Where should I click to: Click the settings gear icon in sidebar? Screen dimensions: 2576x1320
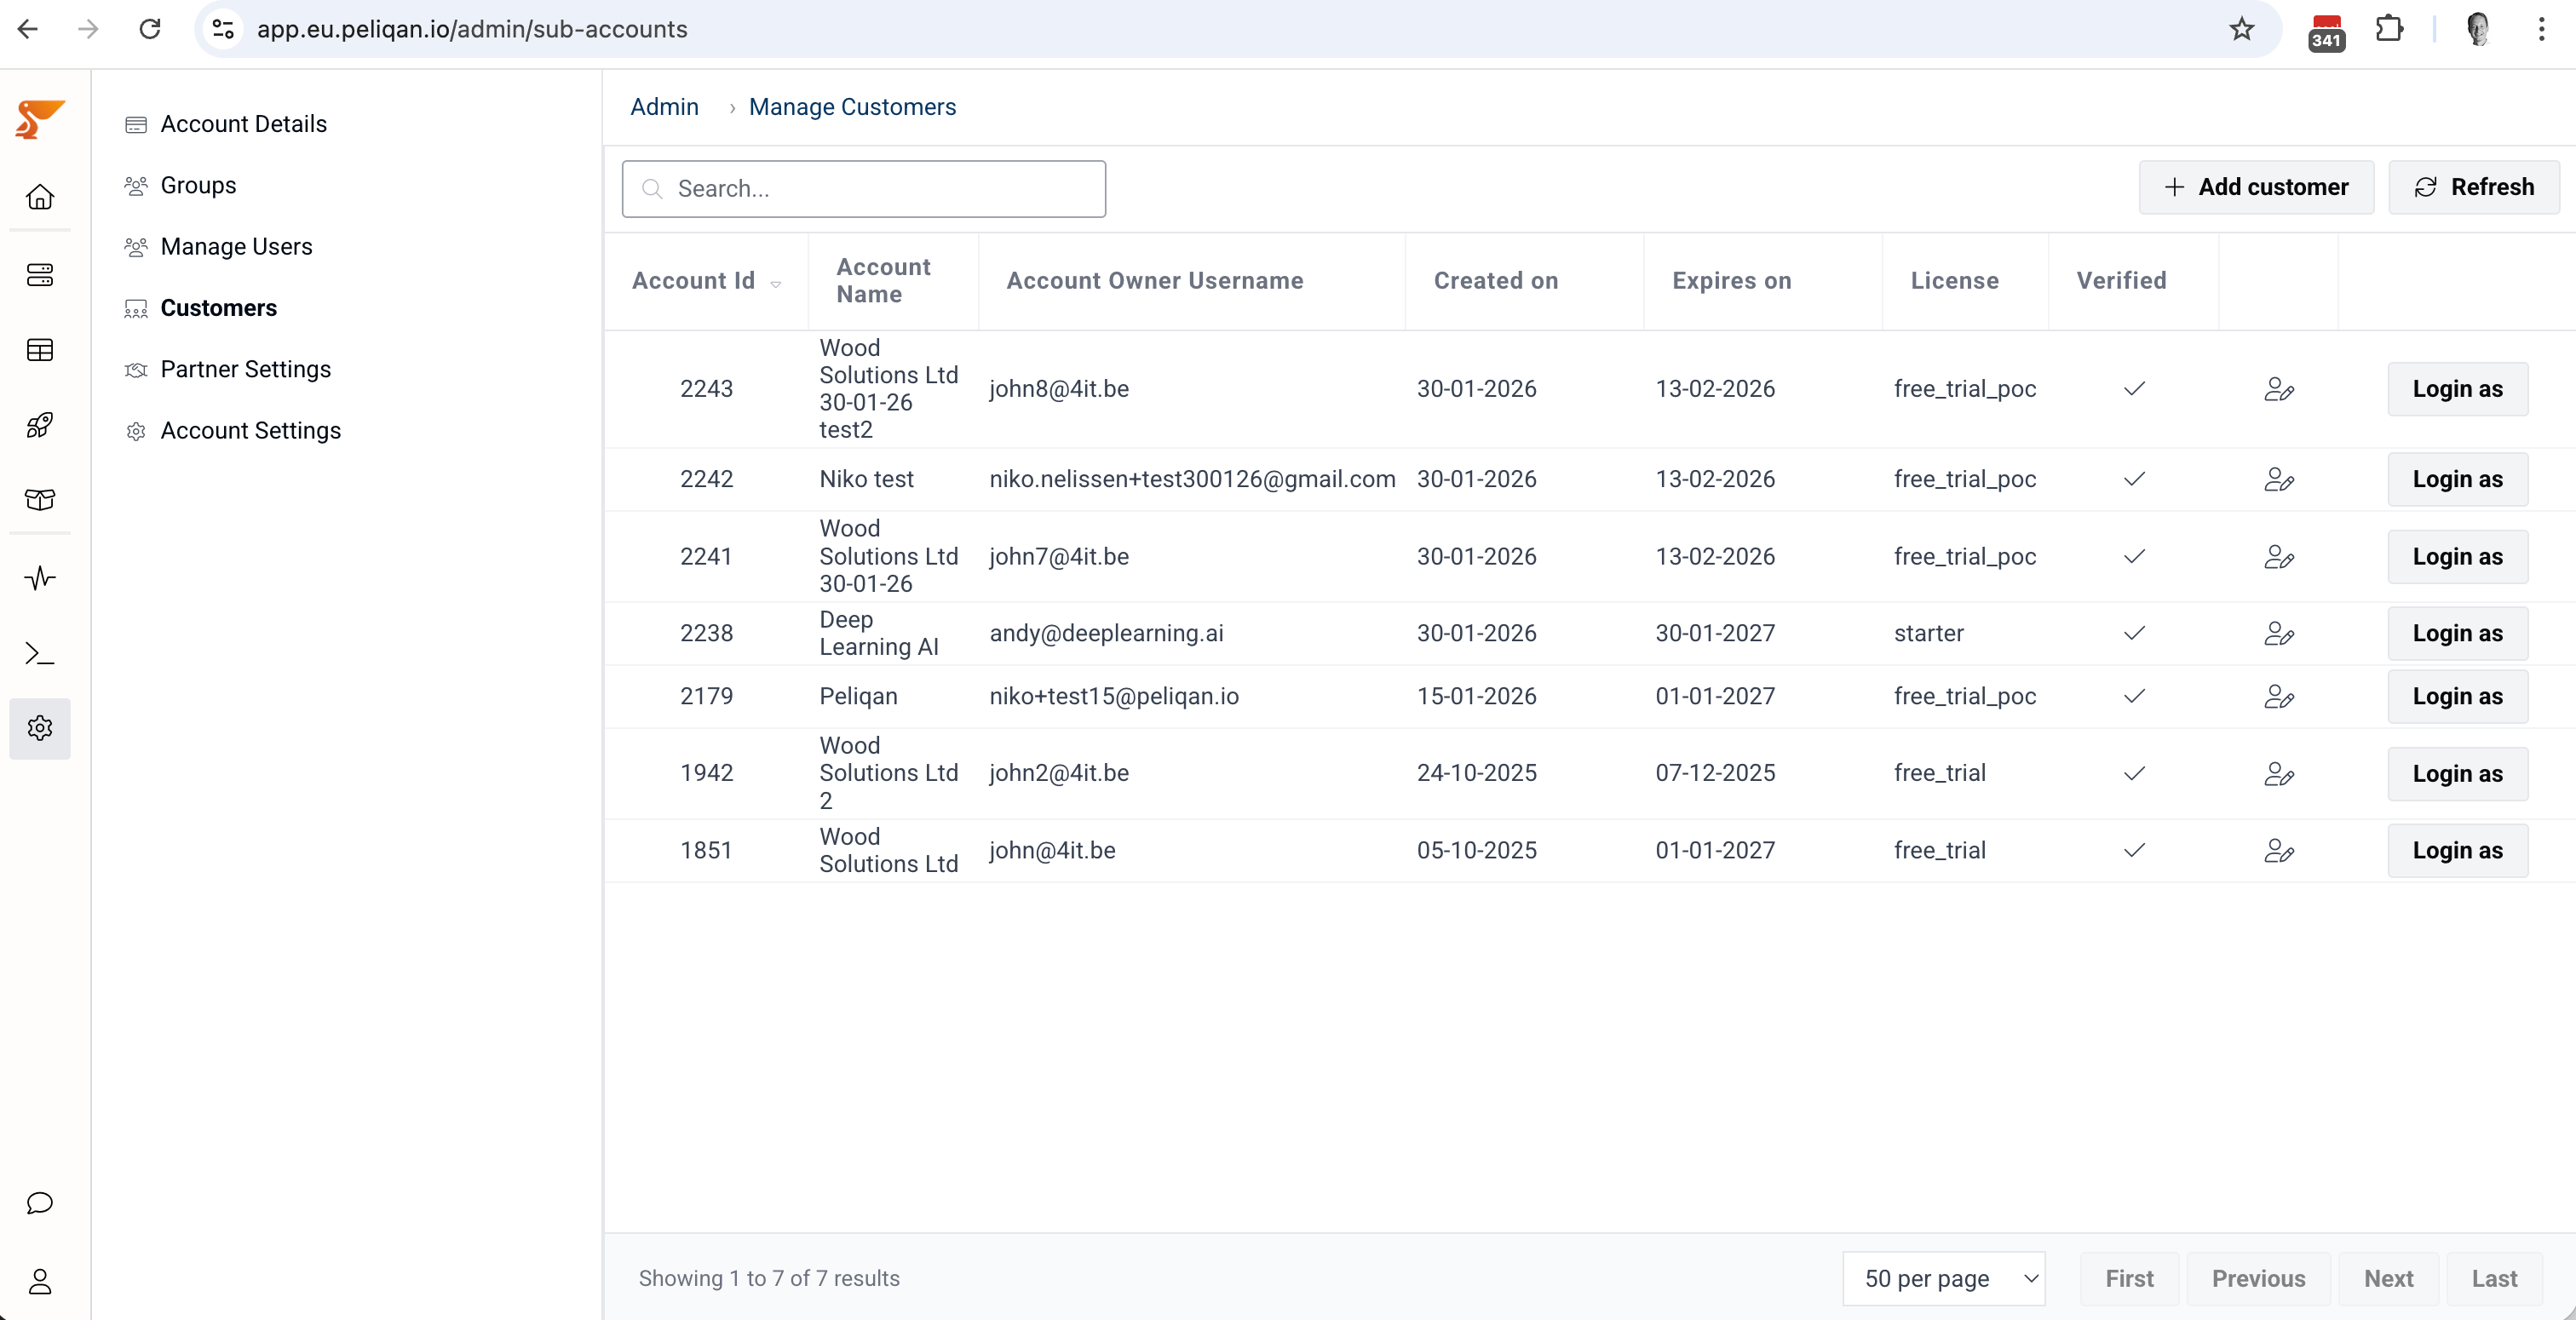point(40,728)
